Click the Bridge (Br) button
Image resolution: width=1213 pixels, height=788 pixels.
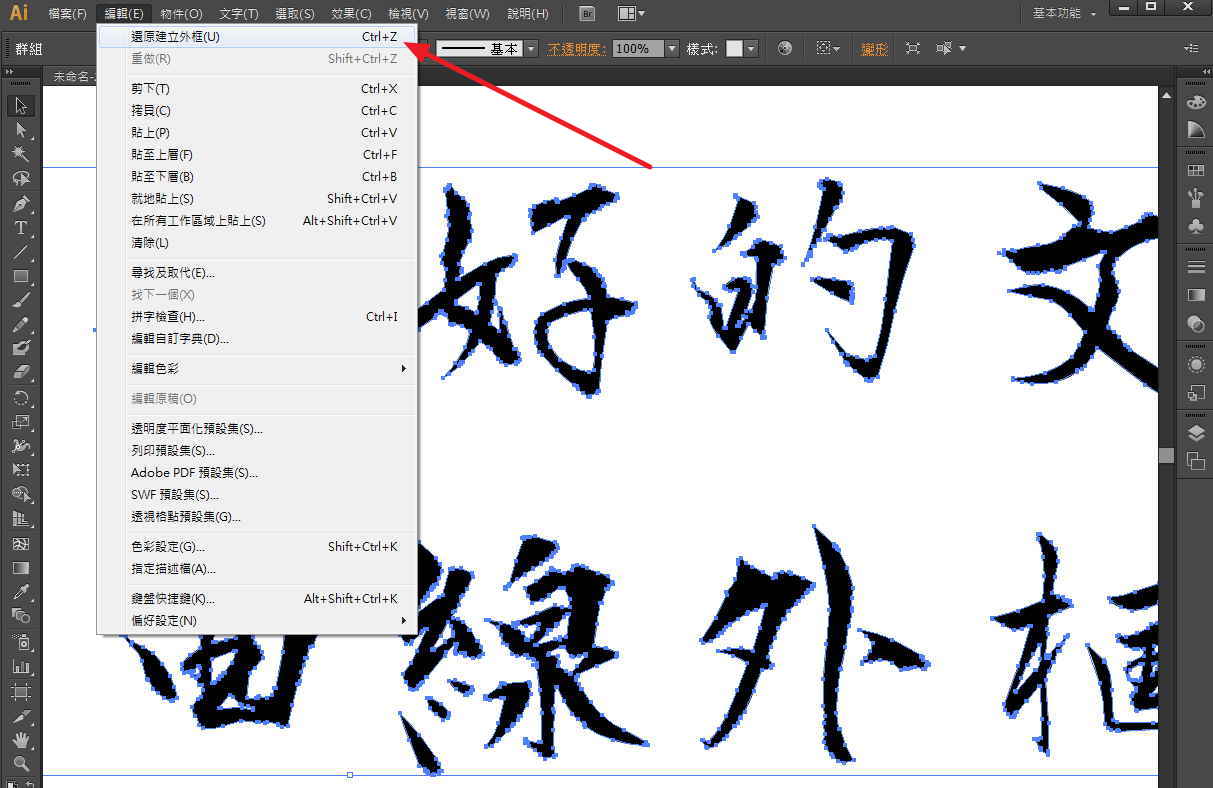[x=588, y=14]
